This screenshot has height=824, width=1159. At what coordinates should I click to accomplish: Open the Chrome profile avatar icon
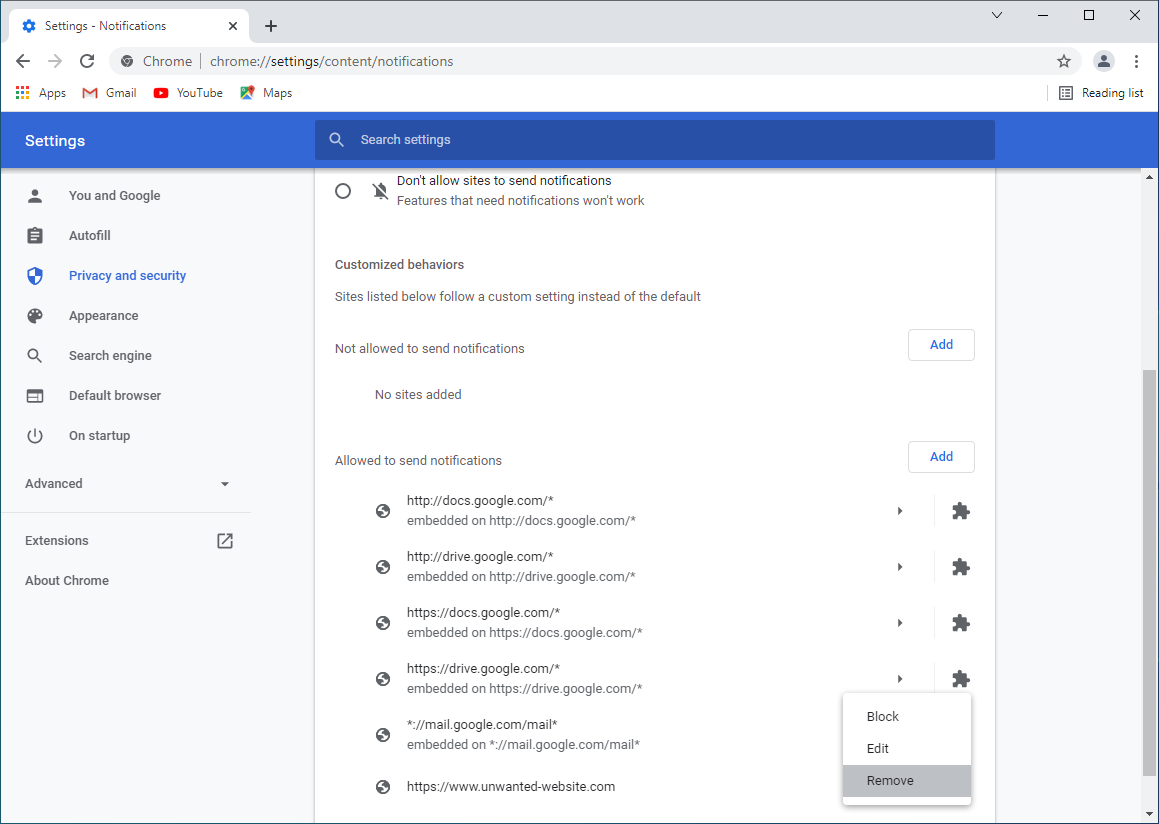1103,61
